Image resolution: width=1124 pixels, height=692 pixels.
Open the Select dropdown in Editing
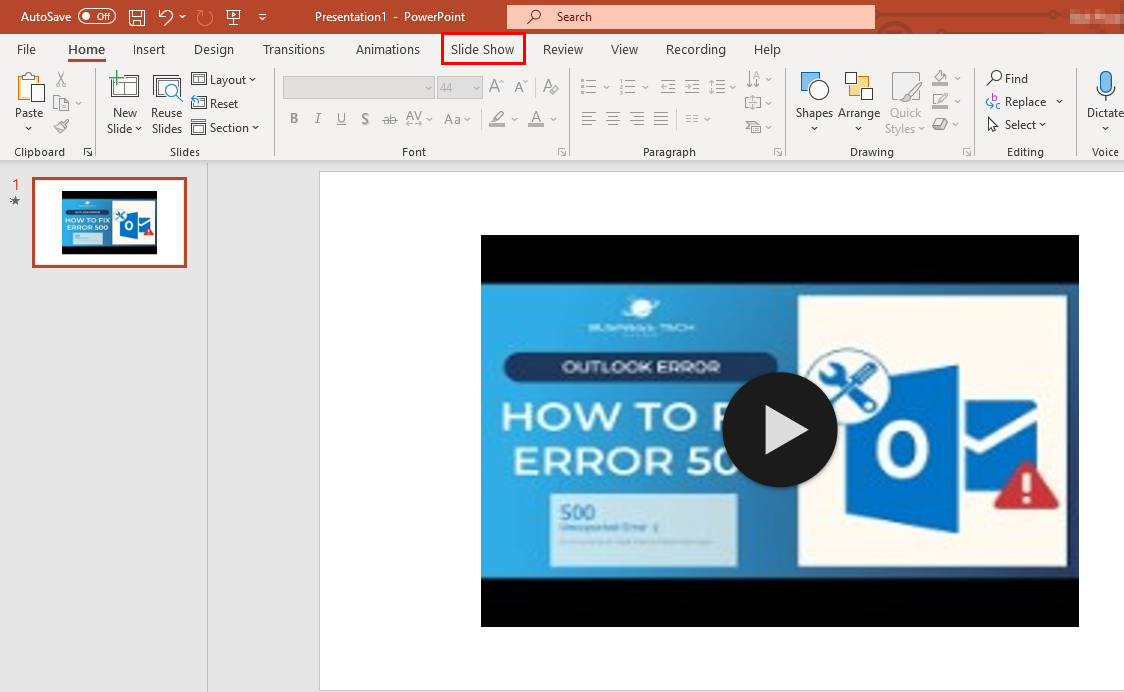(x=1017, y=125)
